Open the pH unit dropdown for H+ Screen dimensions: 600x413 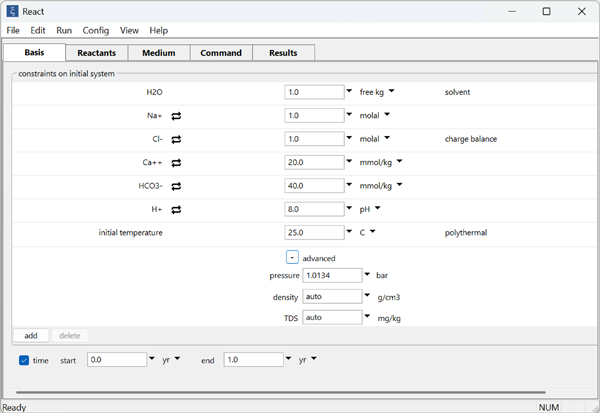379,209
